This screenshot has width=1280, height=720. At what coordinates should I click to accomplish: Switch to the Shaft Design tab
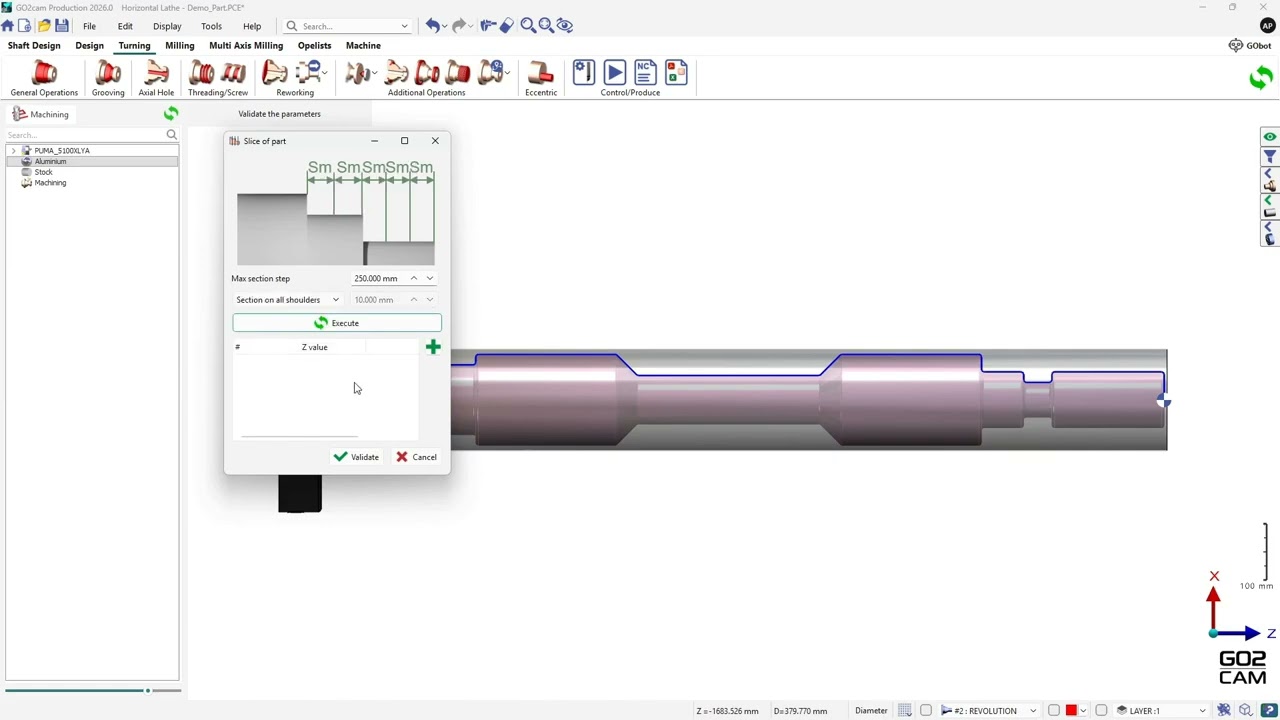(34, 45)
